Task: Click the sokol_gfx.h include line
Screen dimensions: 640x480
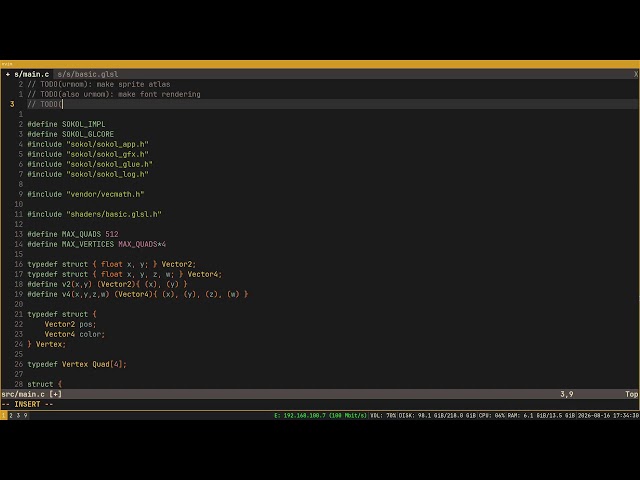Action: point(88,154)
